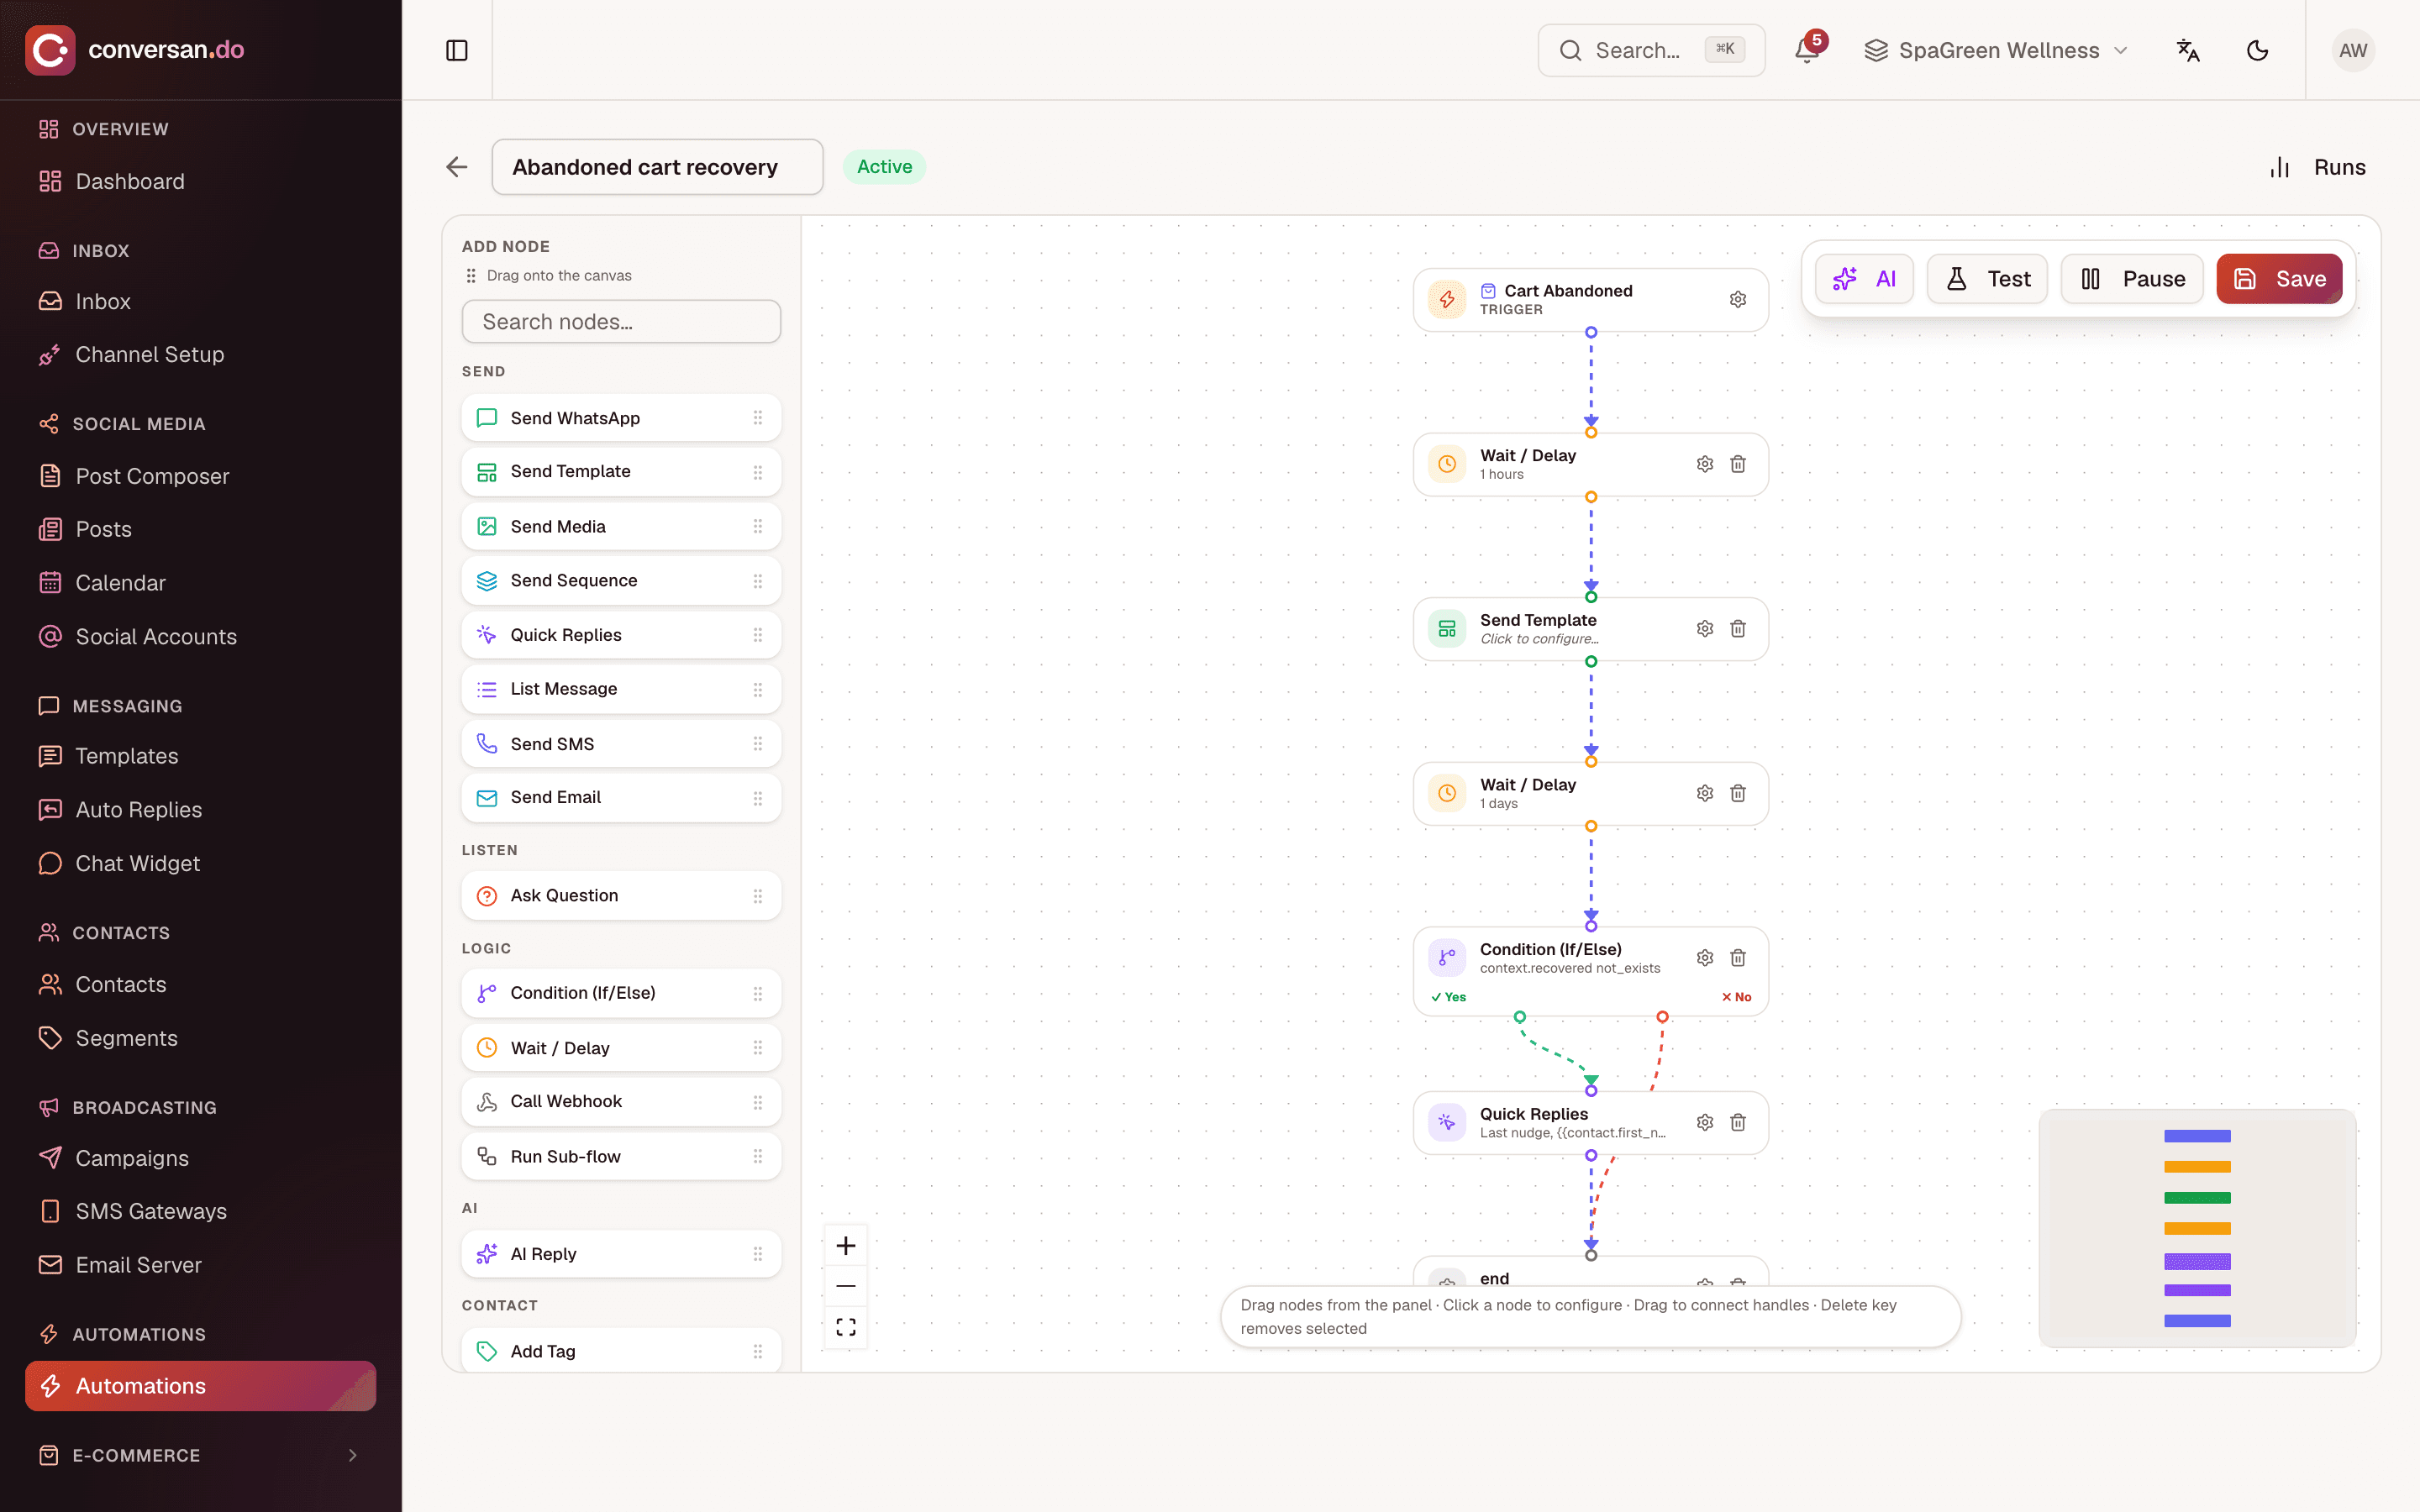Focus the Search nodes field
This screenshot has height=1512, width=2420.
(621, 322)
